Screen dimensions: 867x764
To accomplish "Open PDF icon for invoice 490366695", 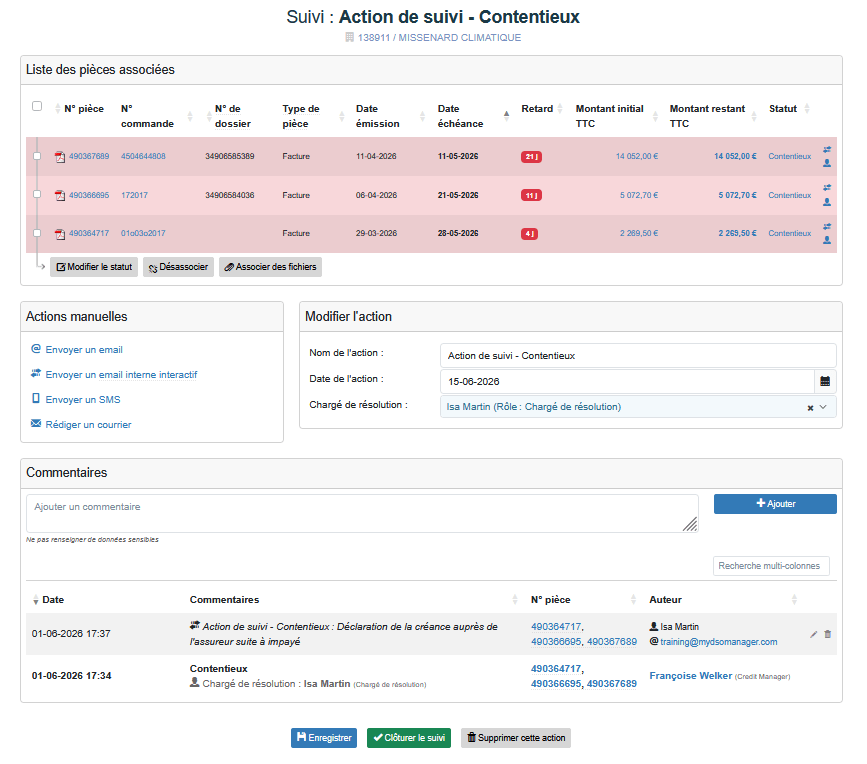I will coord(60,196).
